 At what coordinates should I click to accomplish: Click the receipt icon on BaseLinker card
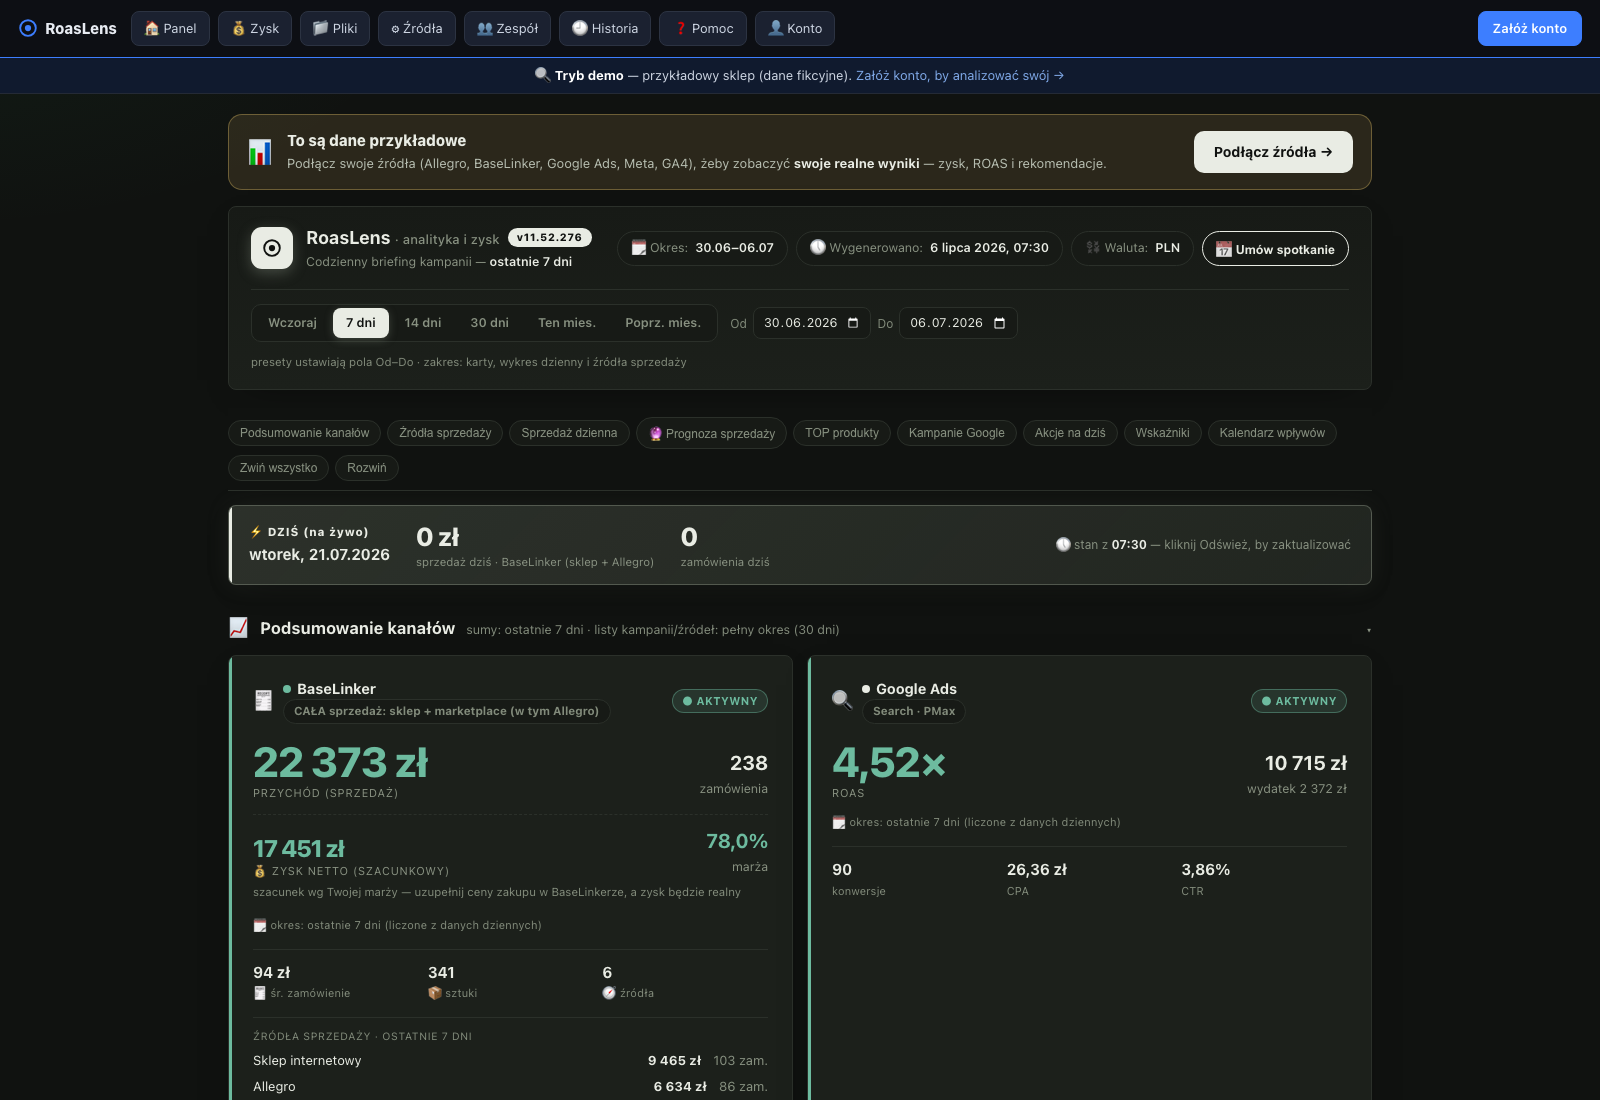263,700
